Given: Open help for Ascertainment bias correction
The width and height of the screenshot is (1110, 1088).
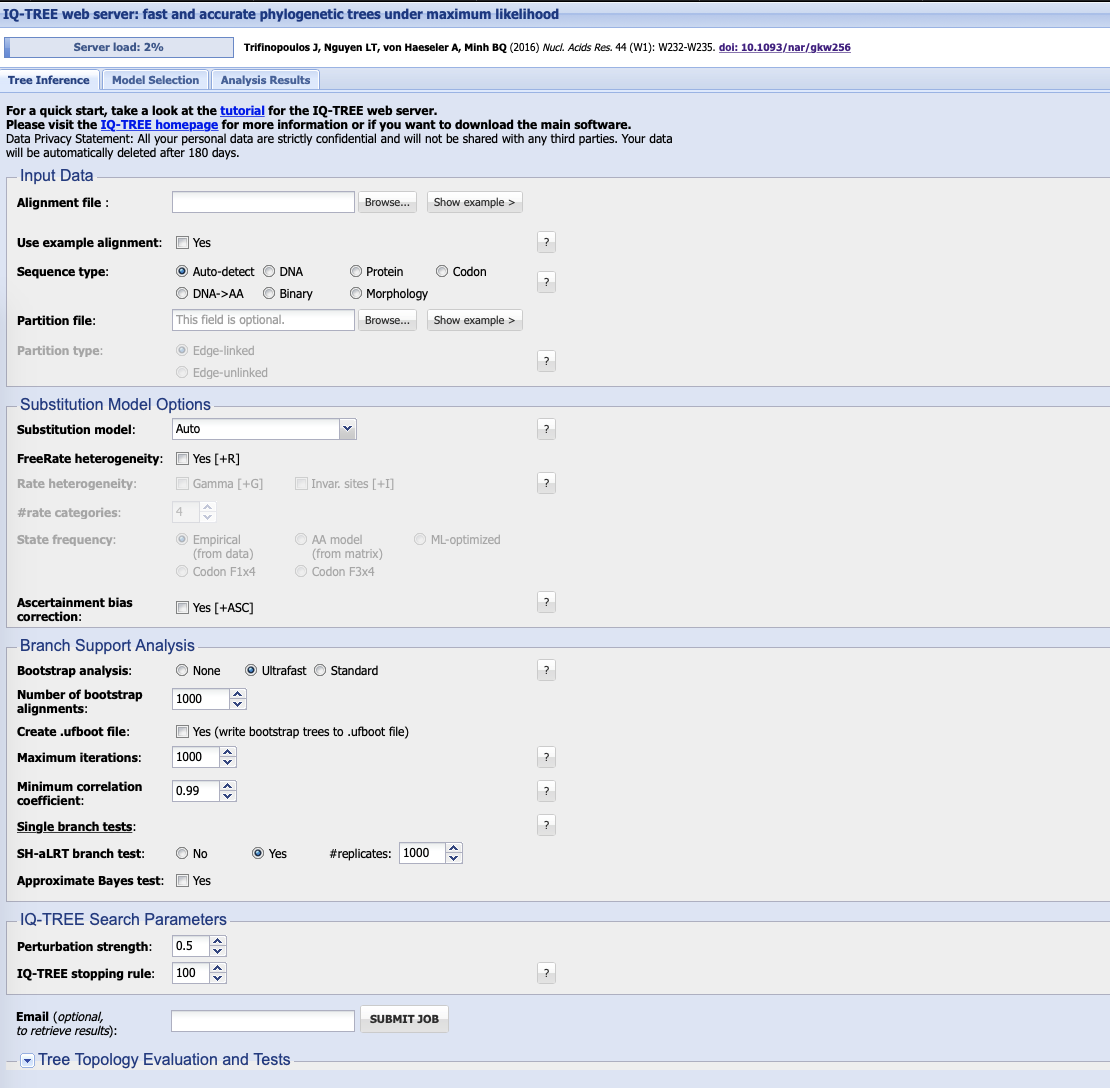Looking at the screenshot, I should pos(546,602).
